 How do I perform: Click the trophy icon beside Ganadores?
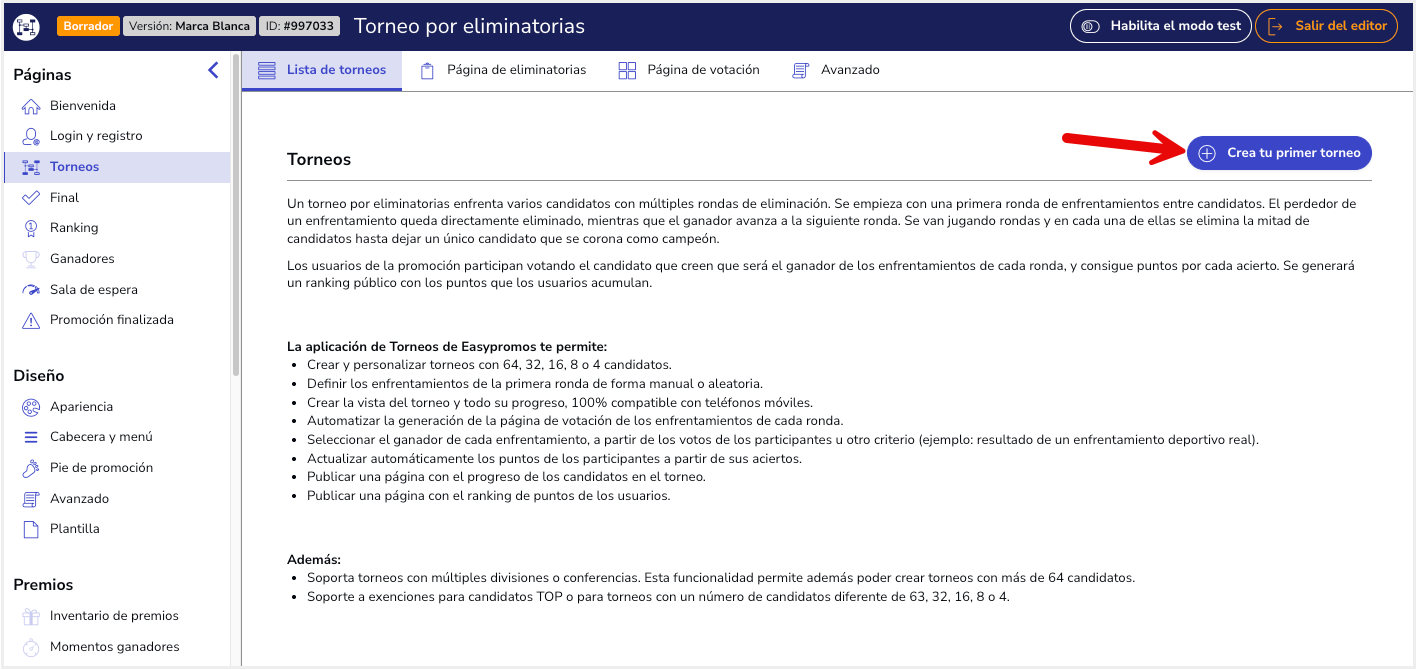[x=31, y=259]
